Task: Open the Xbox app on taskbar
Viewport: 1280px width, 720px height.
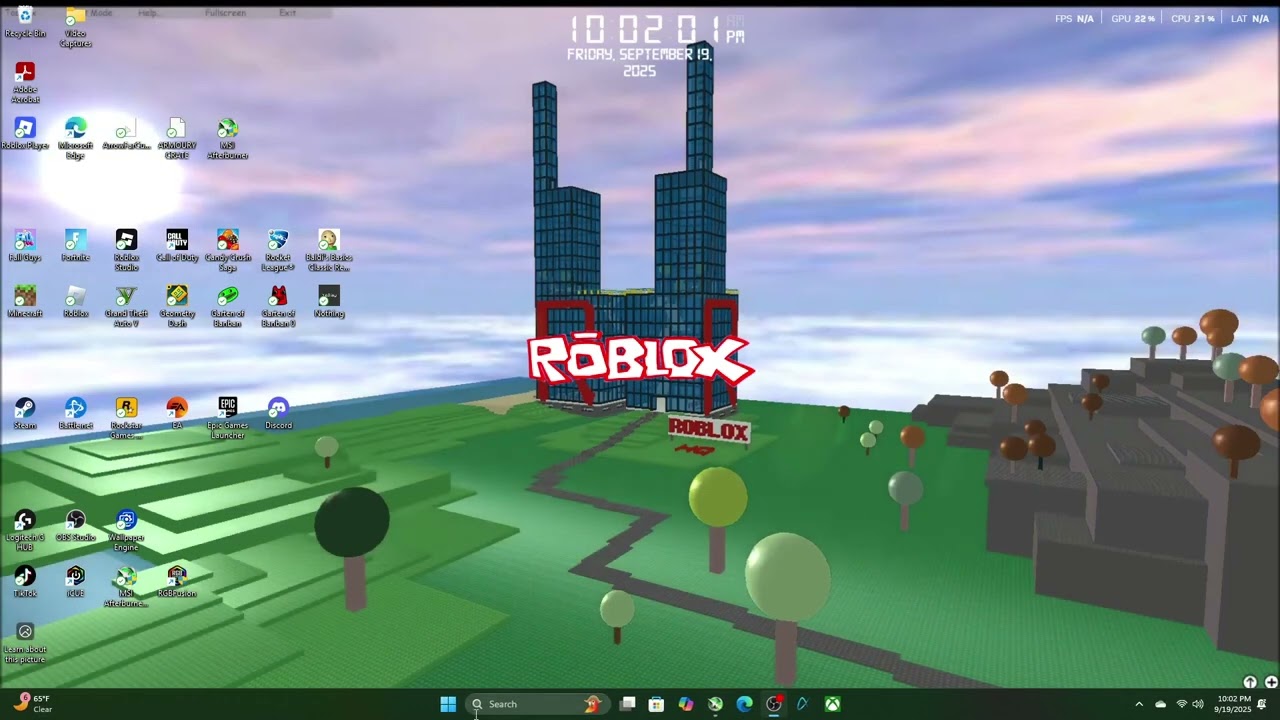Action: click(x=832, y=704)
